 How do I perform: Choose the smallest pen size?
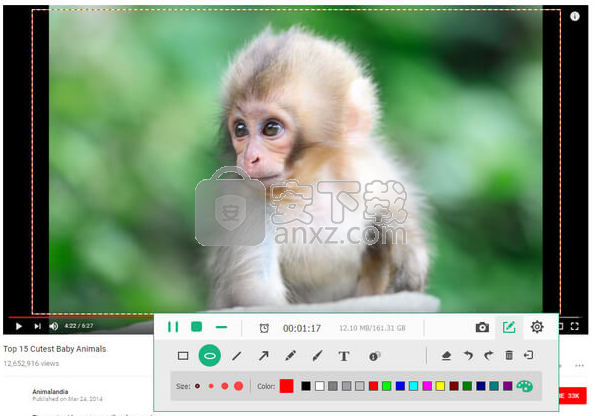click(x=197, y=386)
